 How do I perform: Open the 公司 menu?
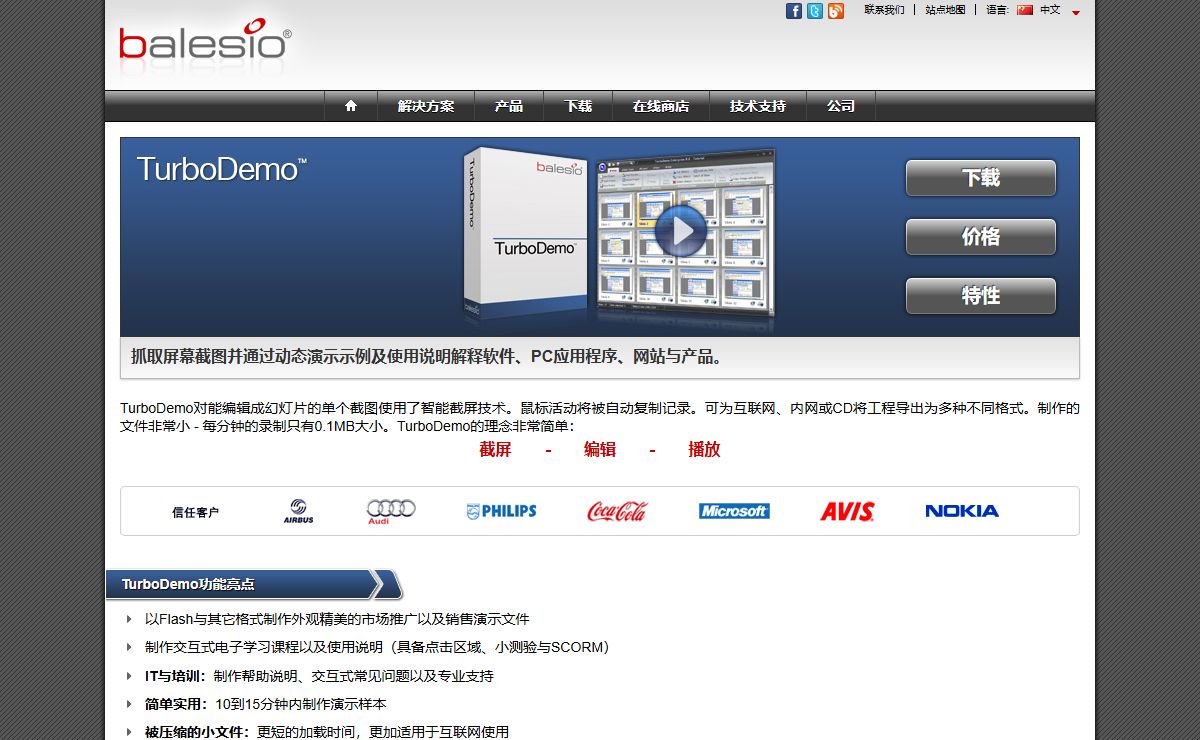pos(841,106)
